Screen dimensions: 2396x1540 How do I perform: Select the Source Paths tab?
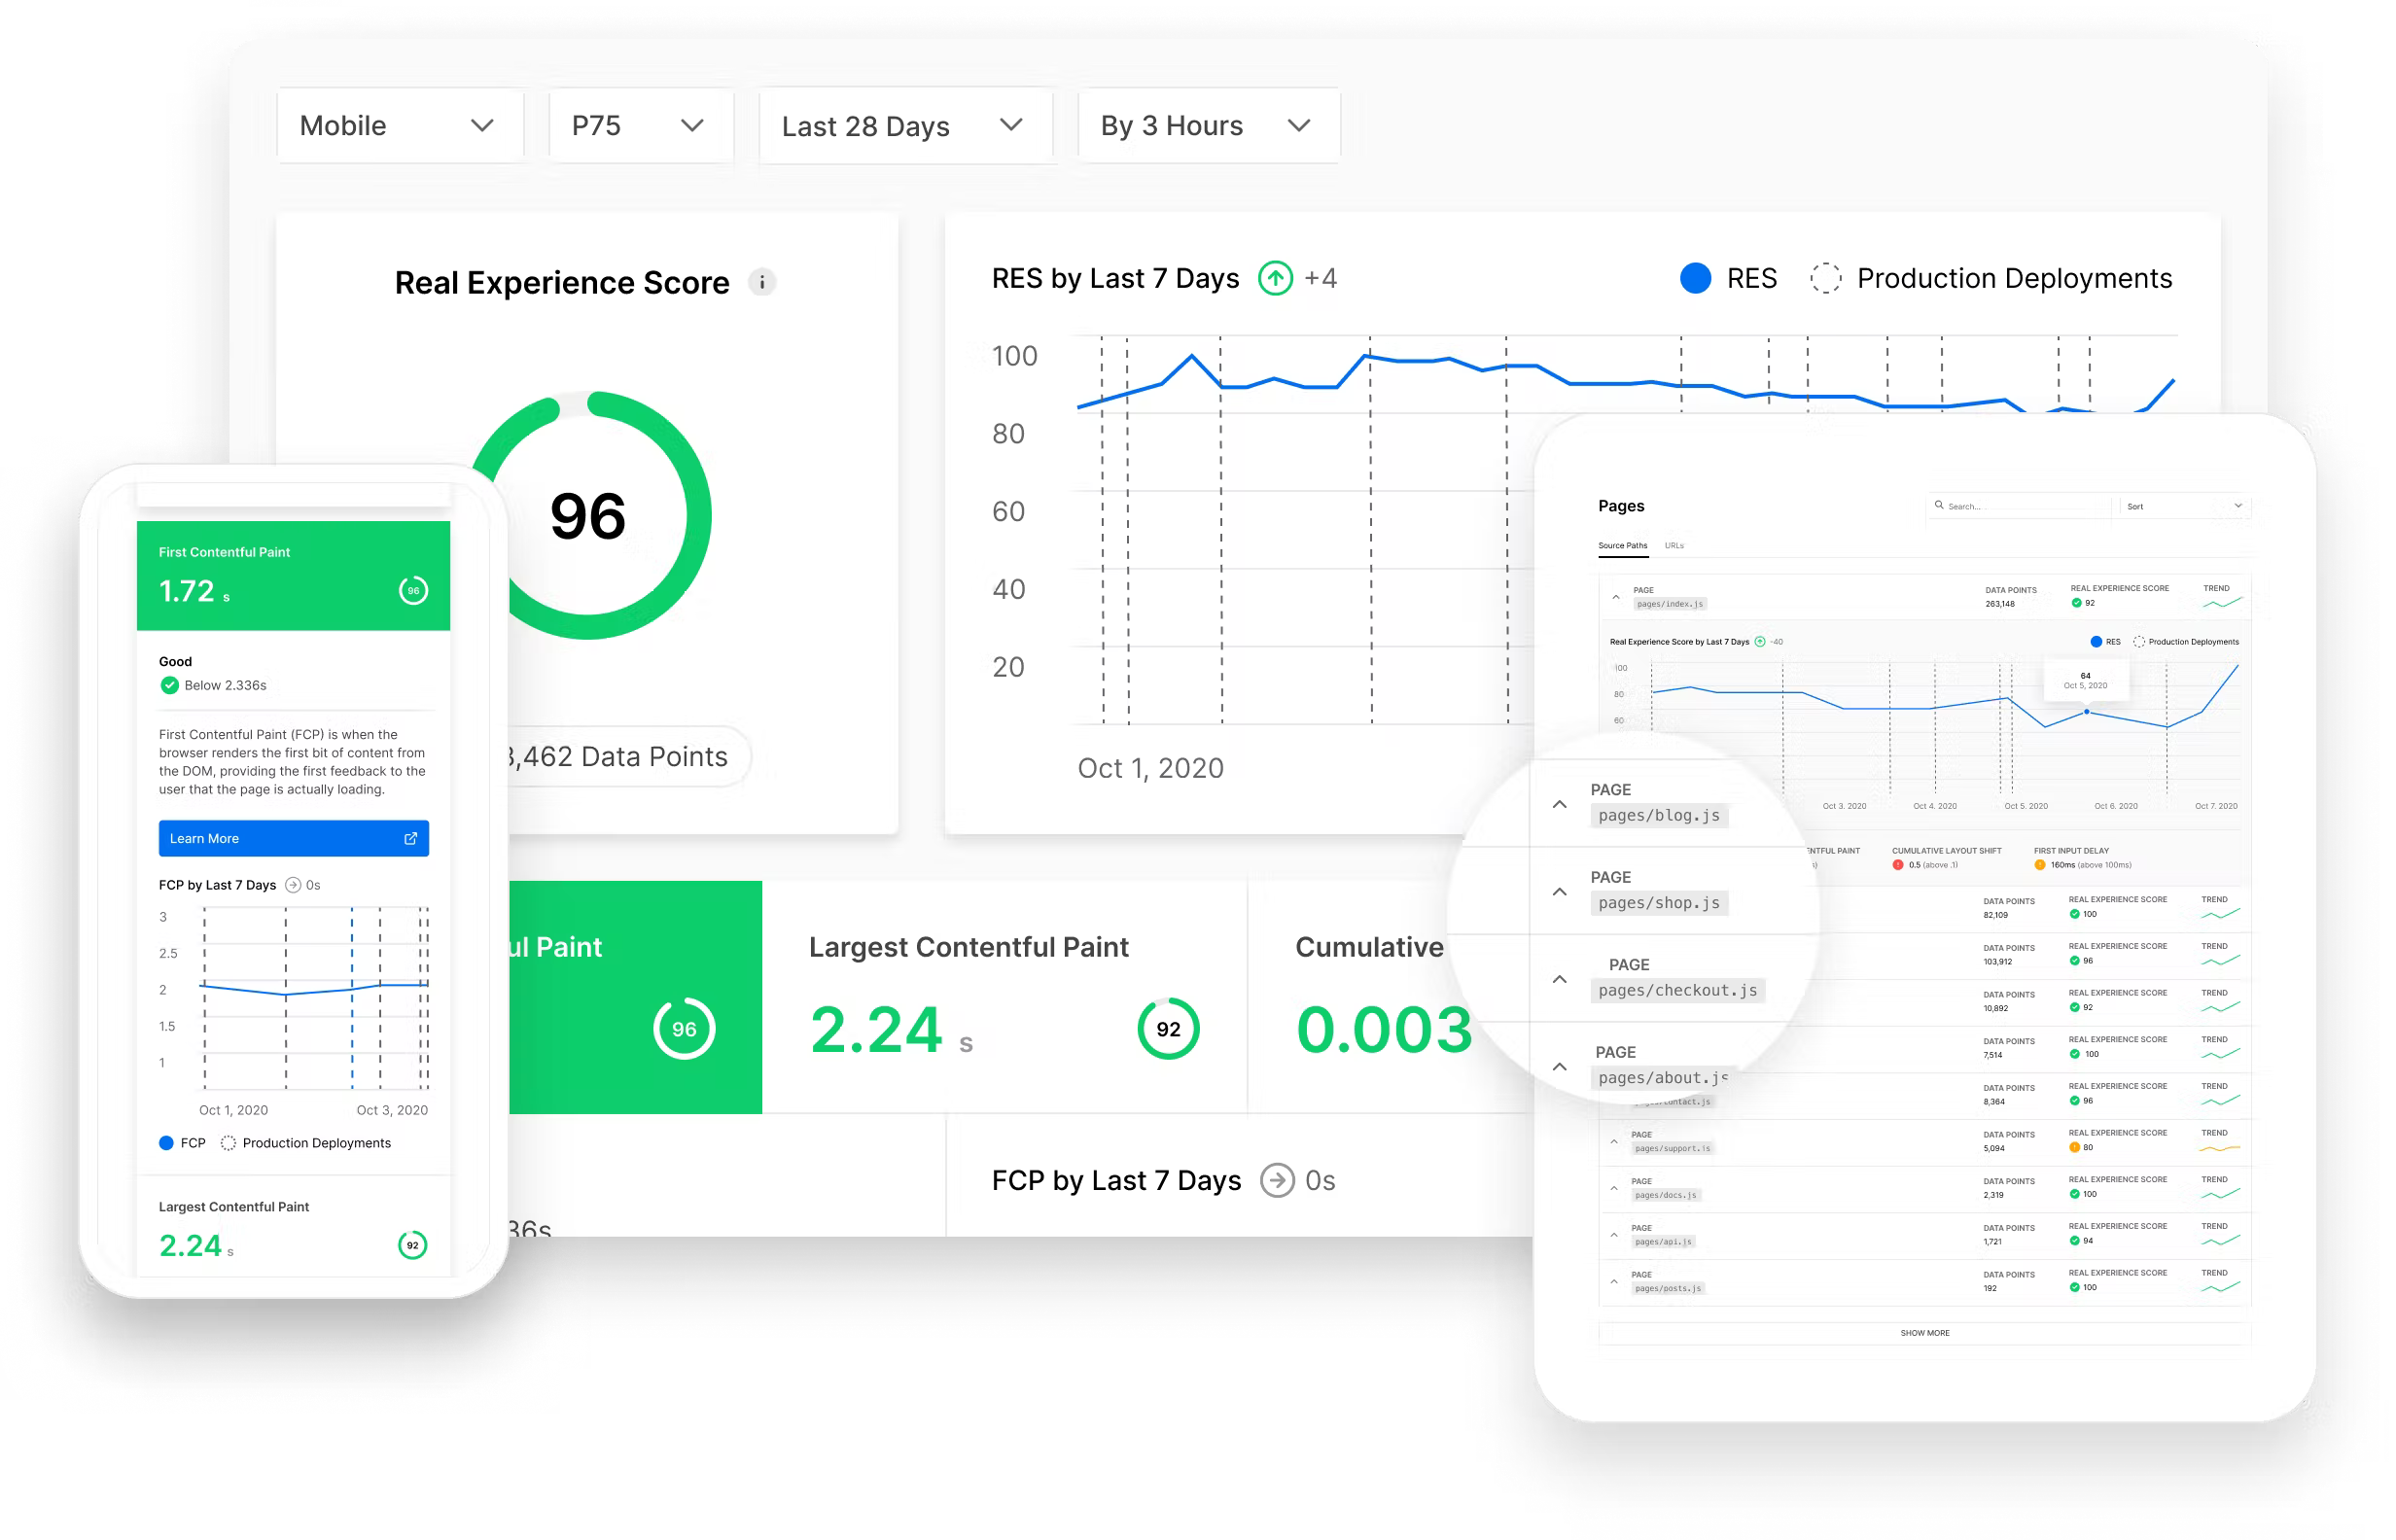1622,546
